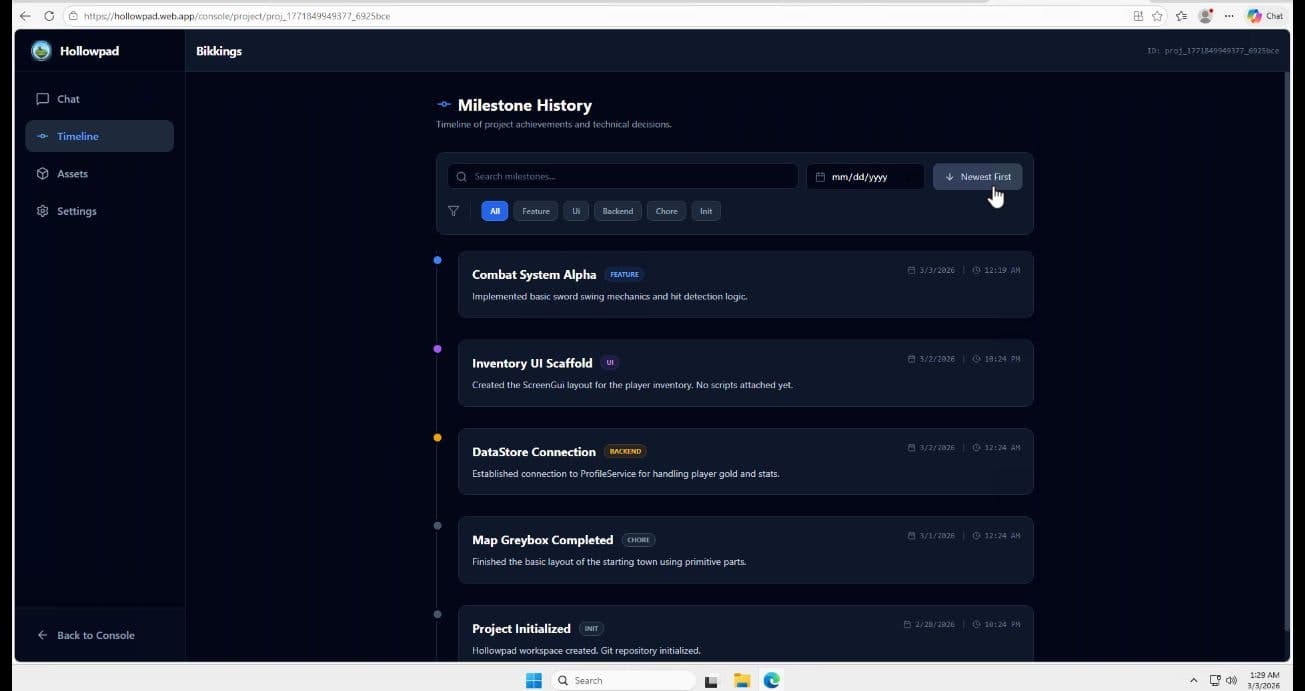The image size is (1305, 691).
Task: Click the filter funnel icon below the search bar
Action: (453, 211)
